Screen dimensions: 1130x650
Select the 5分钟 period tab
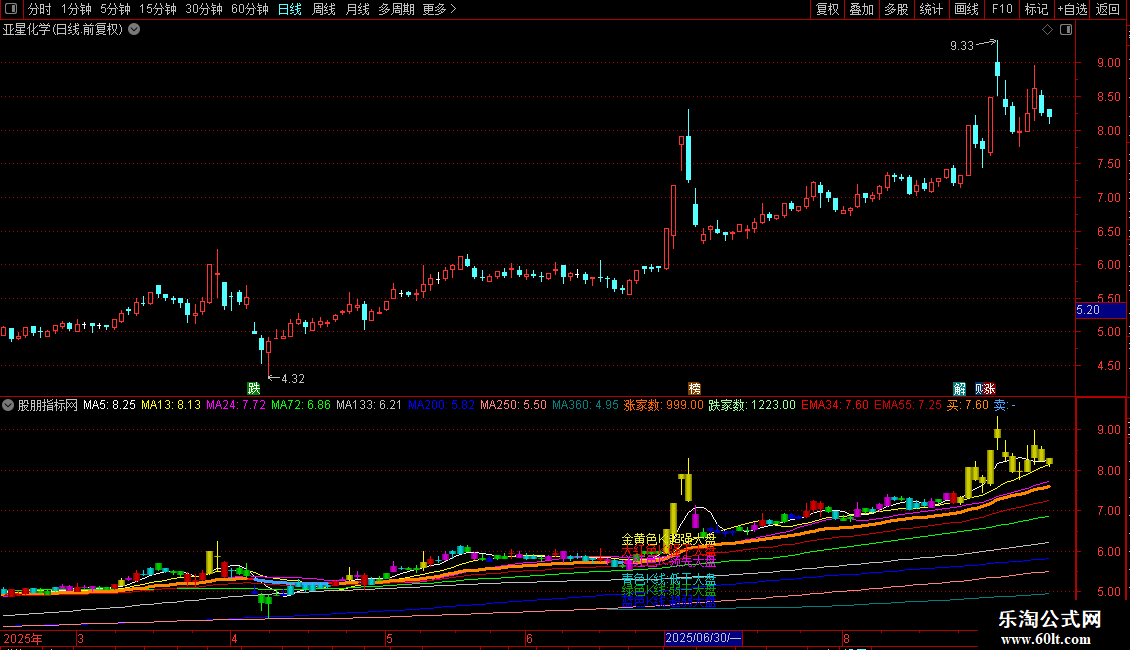point(115,9)
